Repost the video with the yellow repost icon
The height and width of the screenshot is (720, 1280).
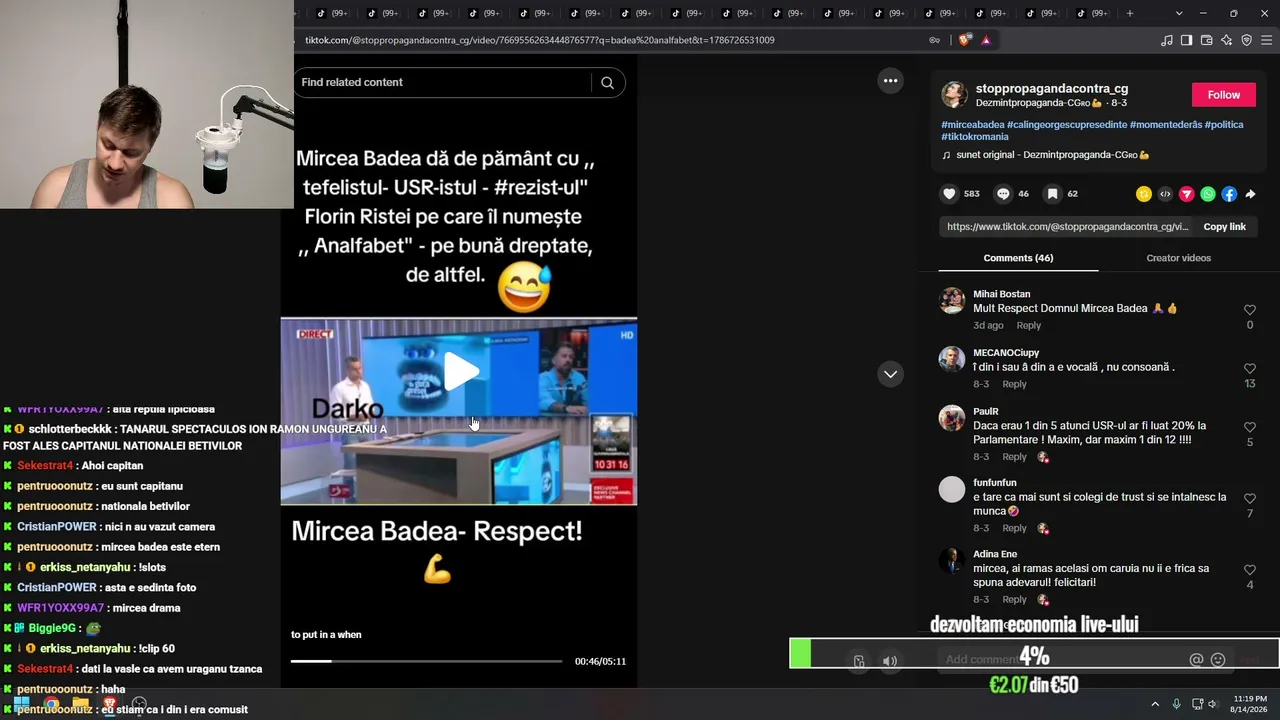coord(1143,194)
